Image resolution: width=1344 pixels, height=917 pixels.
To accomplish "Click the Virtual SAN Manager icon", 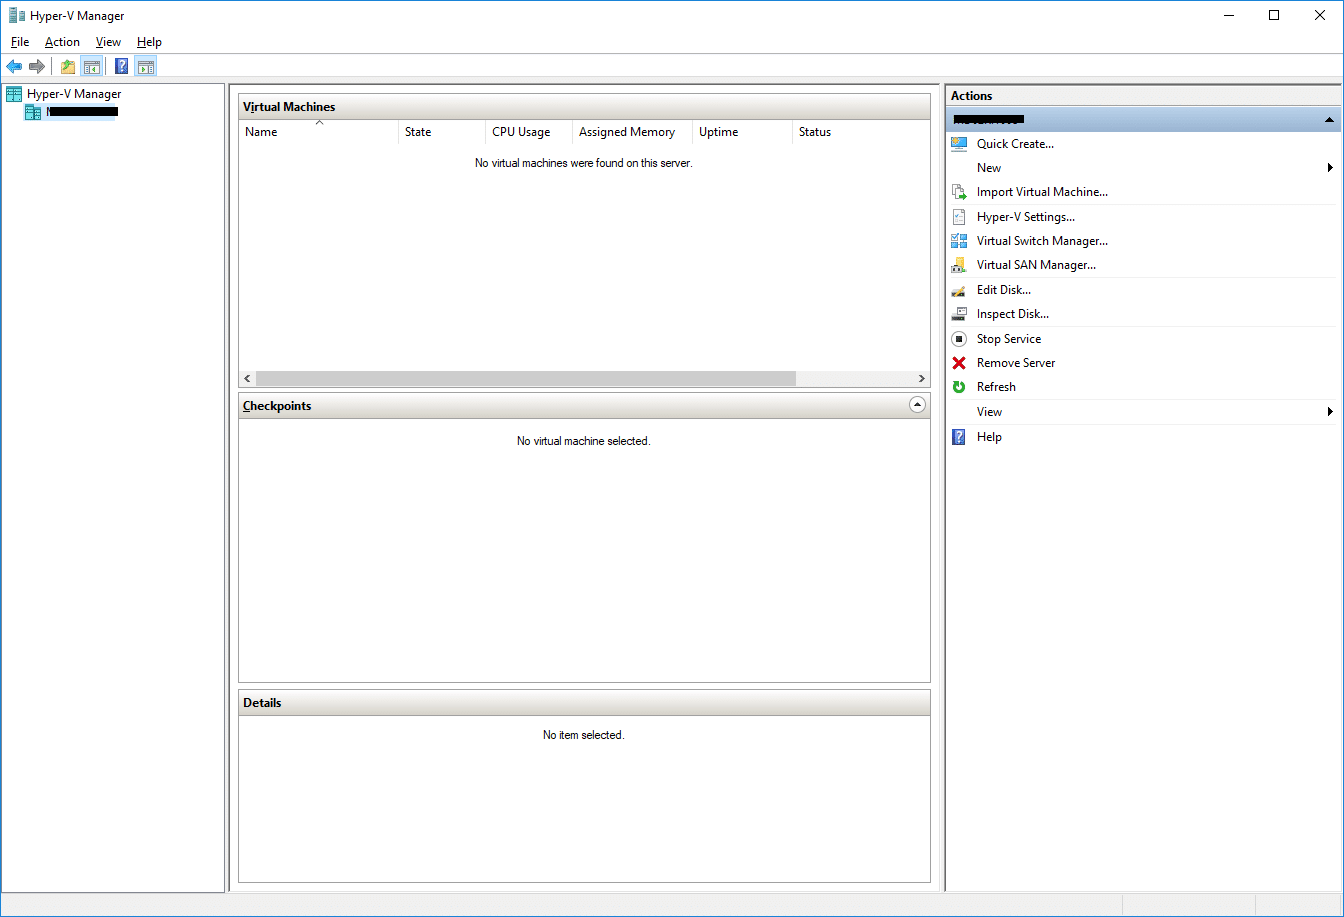I will coord(959,265).
